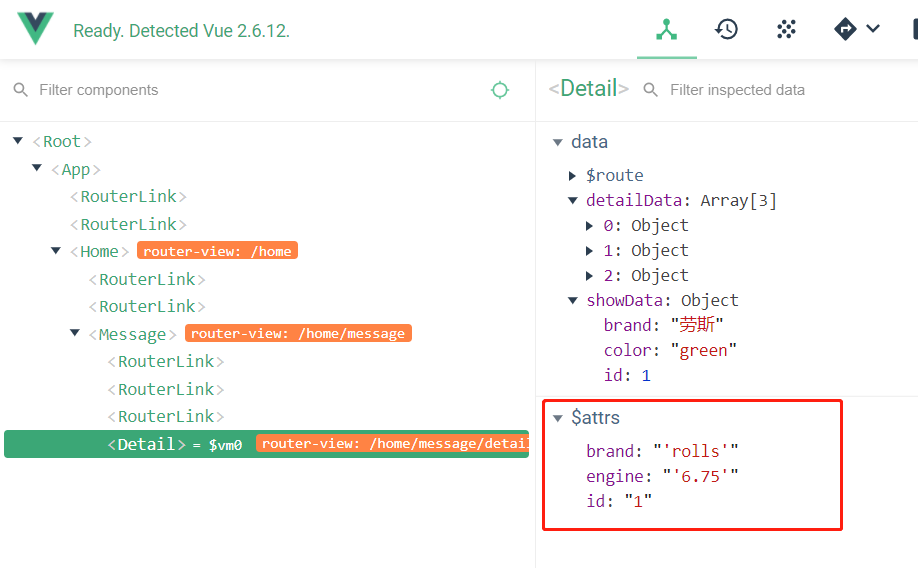Collapse the Message component node
Viewport: 918px width, 568px height.
pyautogui.click(x=74, y=333)
